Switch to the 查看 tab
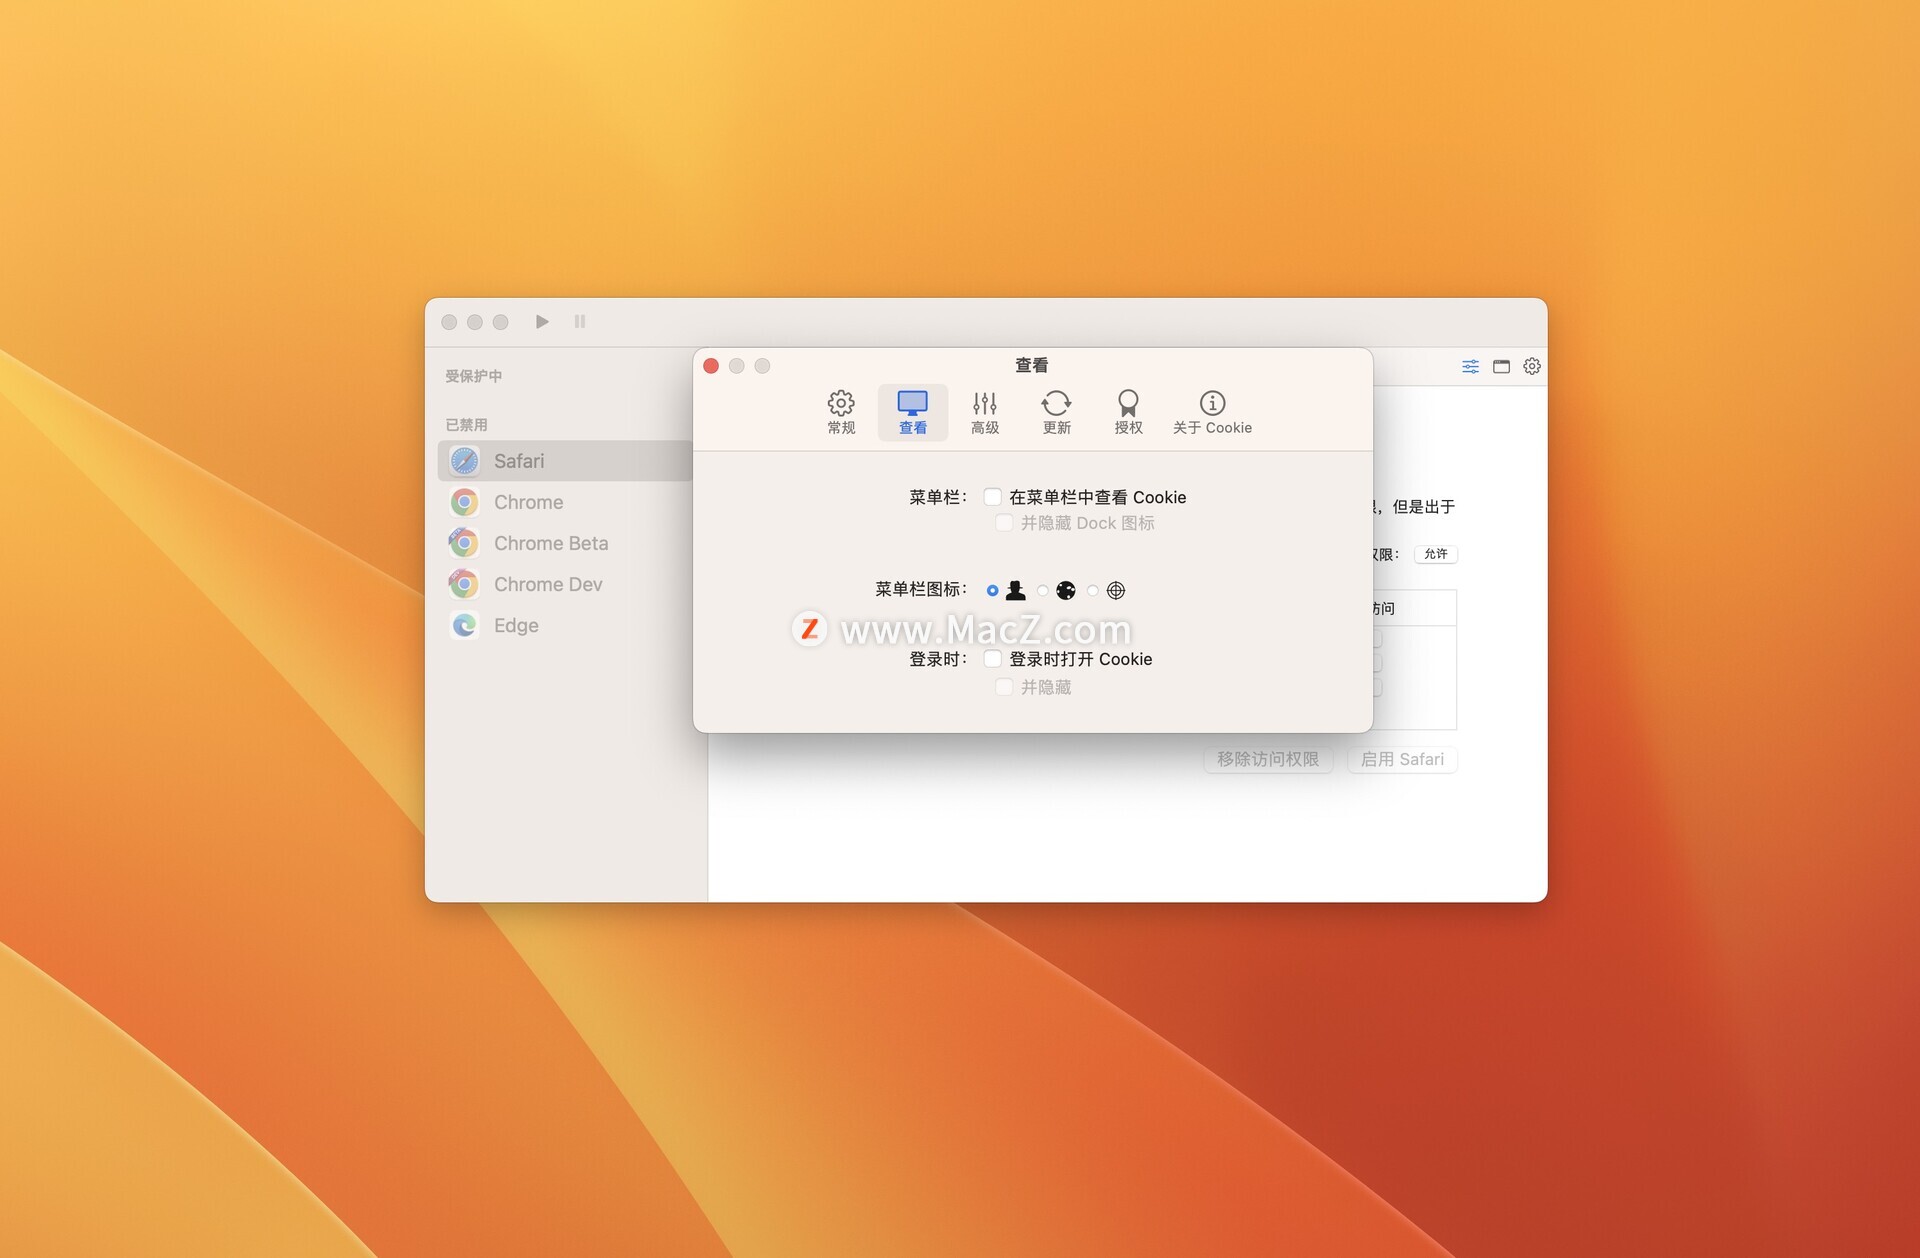The image size is (1920, 1258). (x=912, y=412)
